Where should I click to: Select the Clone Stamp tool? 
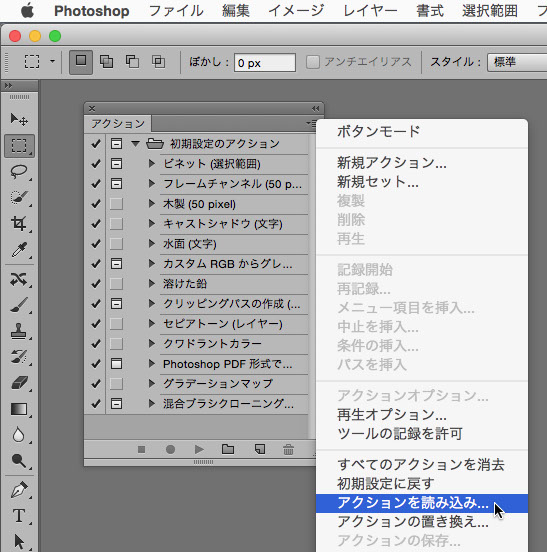pyautogui.click(x=19, y=331)
